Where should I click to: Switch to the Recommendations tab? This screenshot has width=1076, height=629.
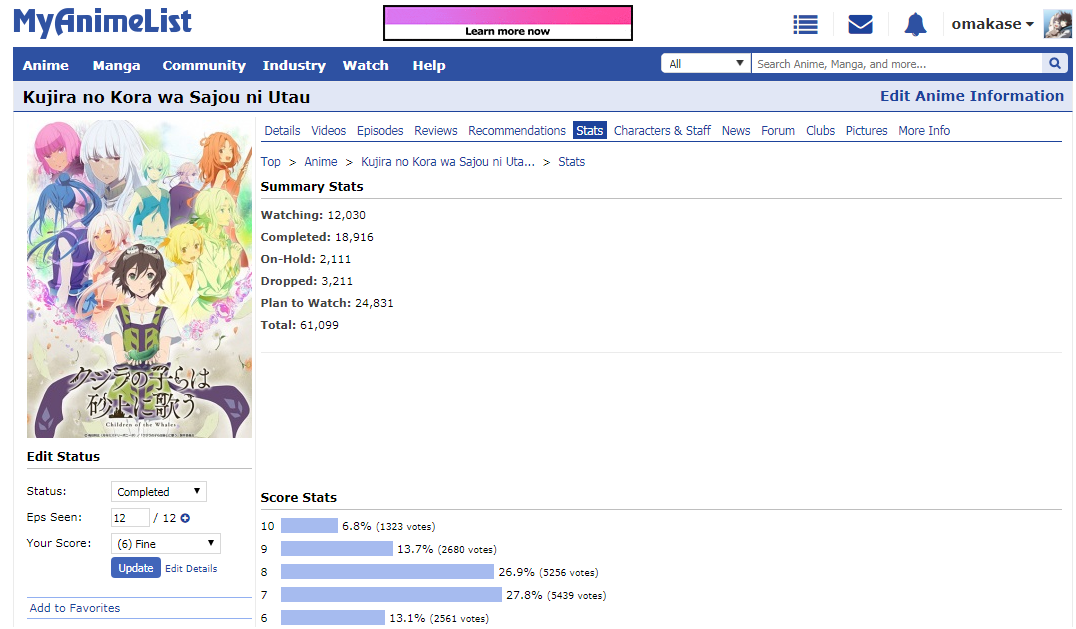(517, 130)
